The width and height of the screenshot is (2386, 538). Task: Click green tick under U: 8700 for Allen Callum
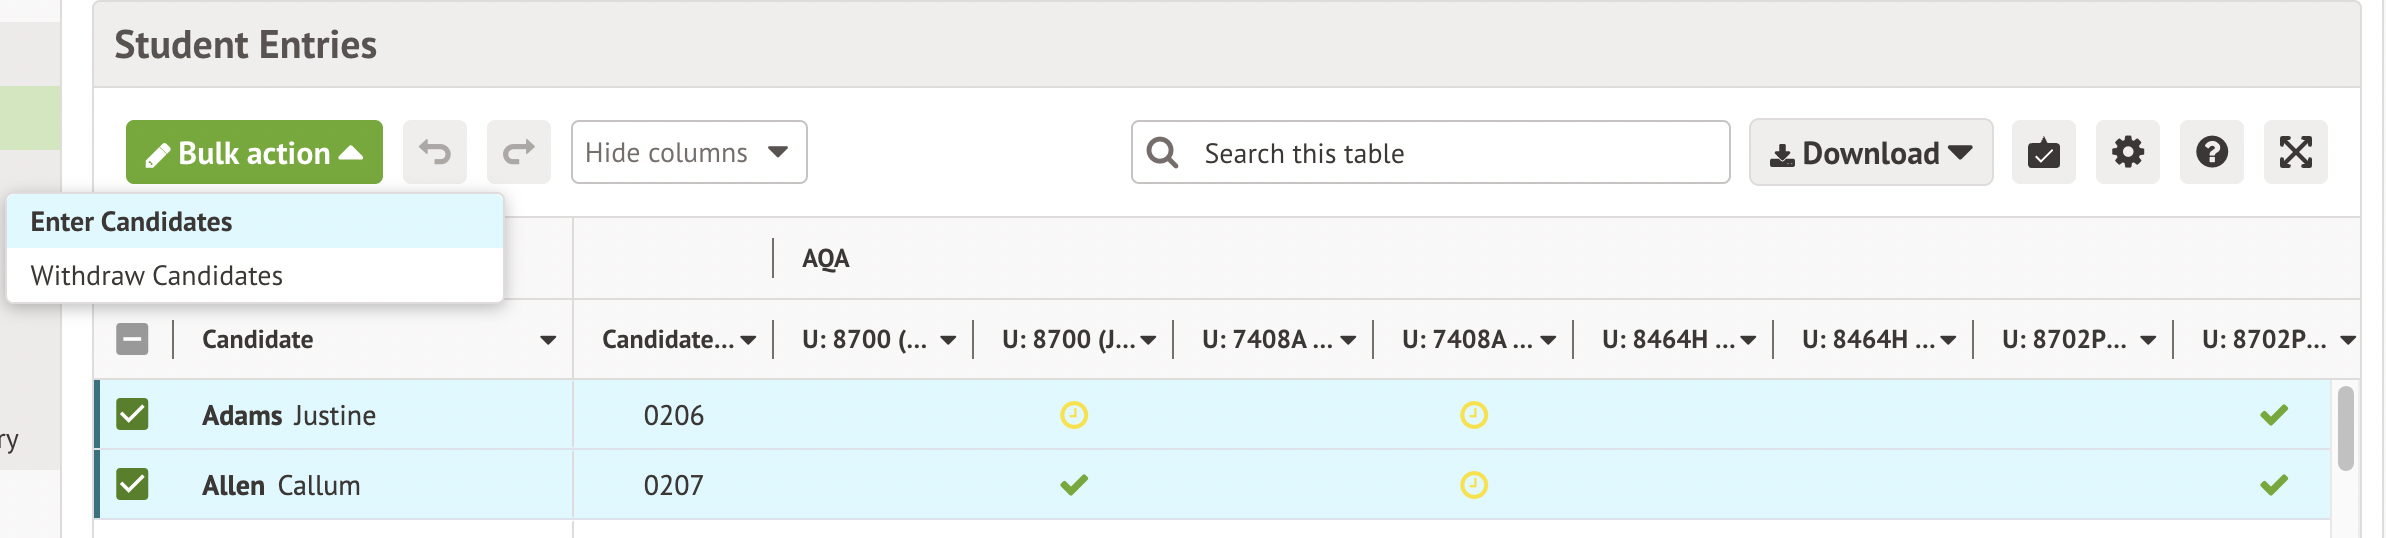click(1074, 485)
